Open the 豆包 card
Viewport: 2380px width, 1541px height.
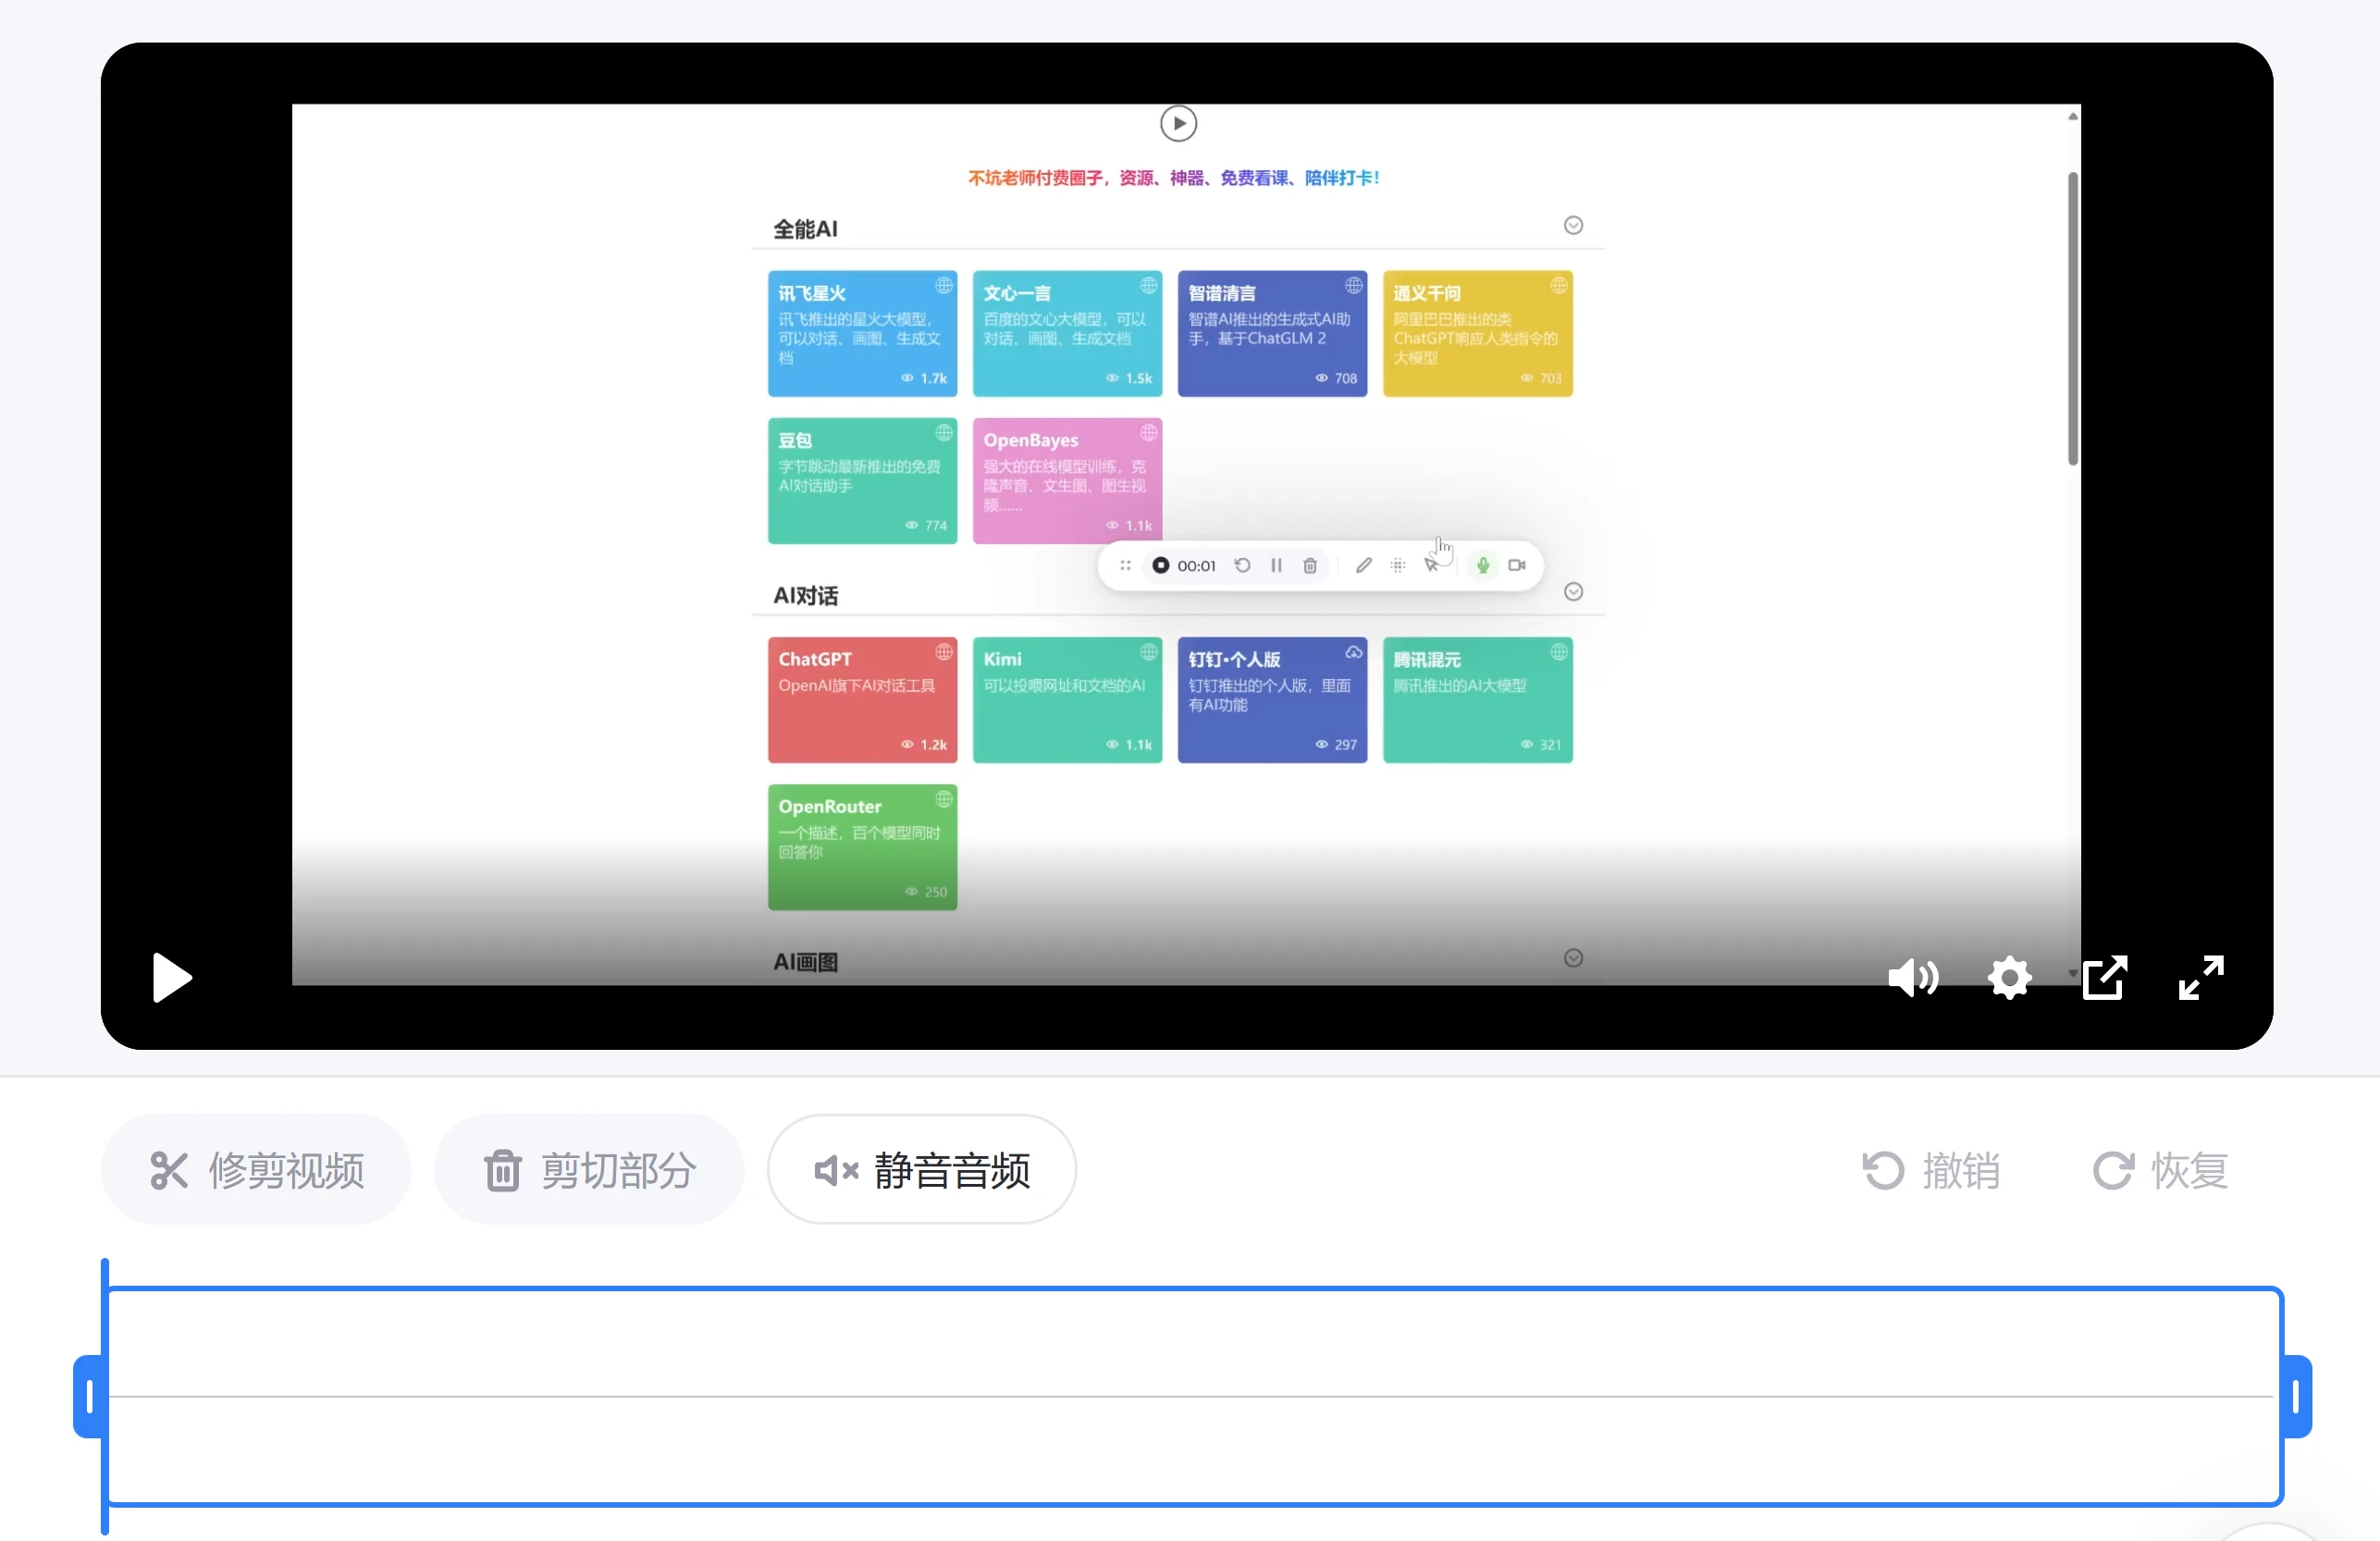[862, 481]
